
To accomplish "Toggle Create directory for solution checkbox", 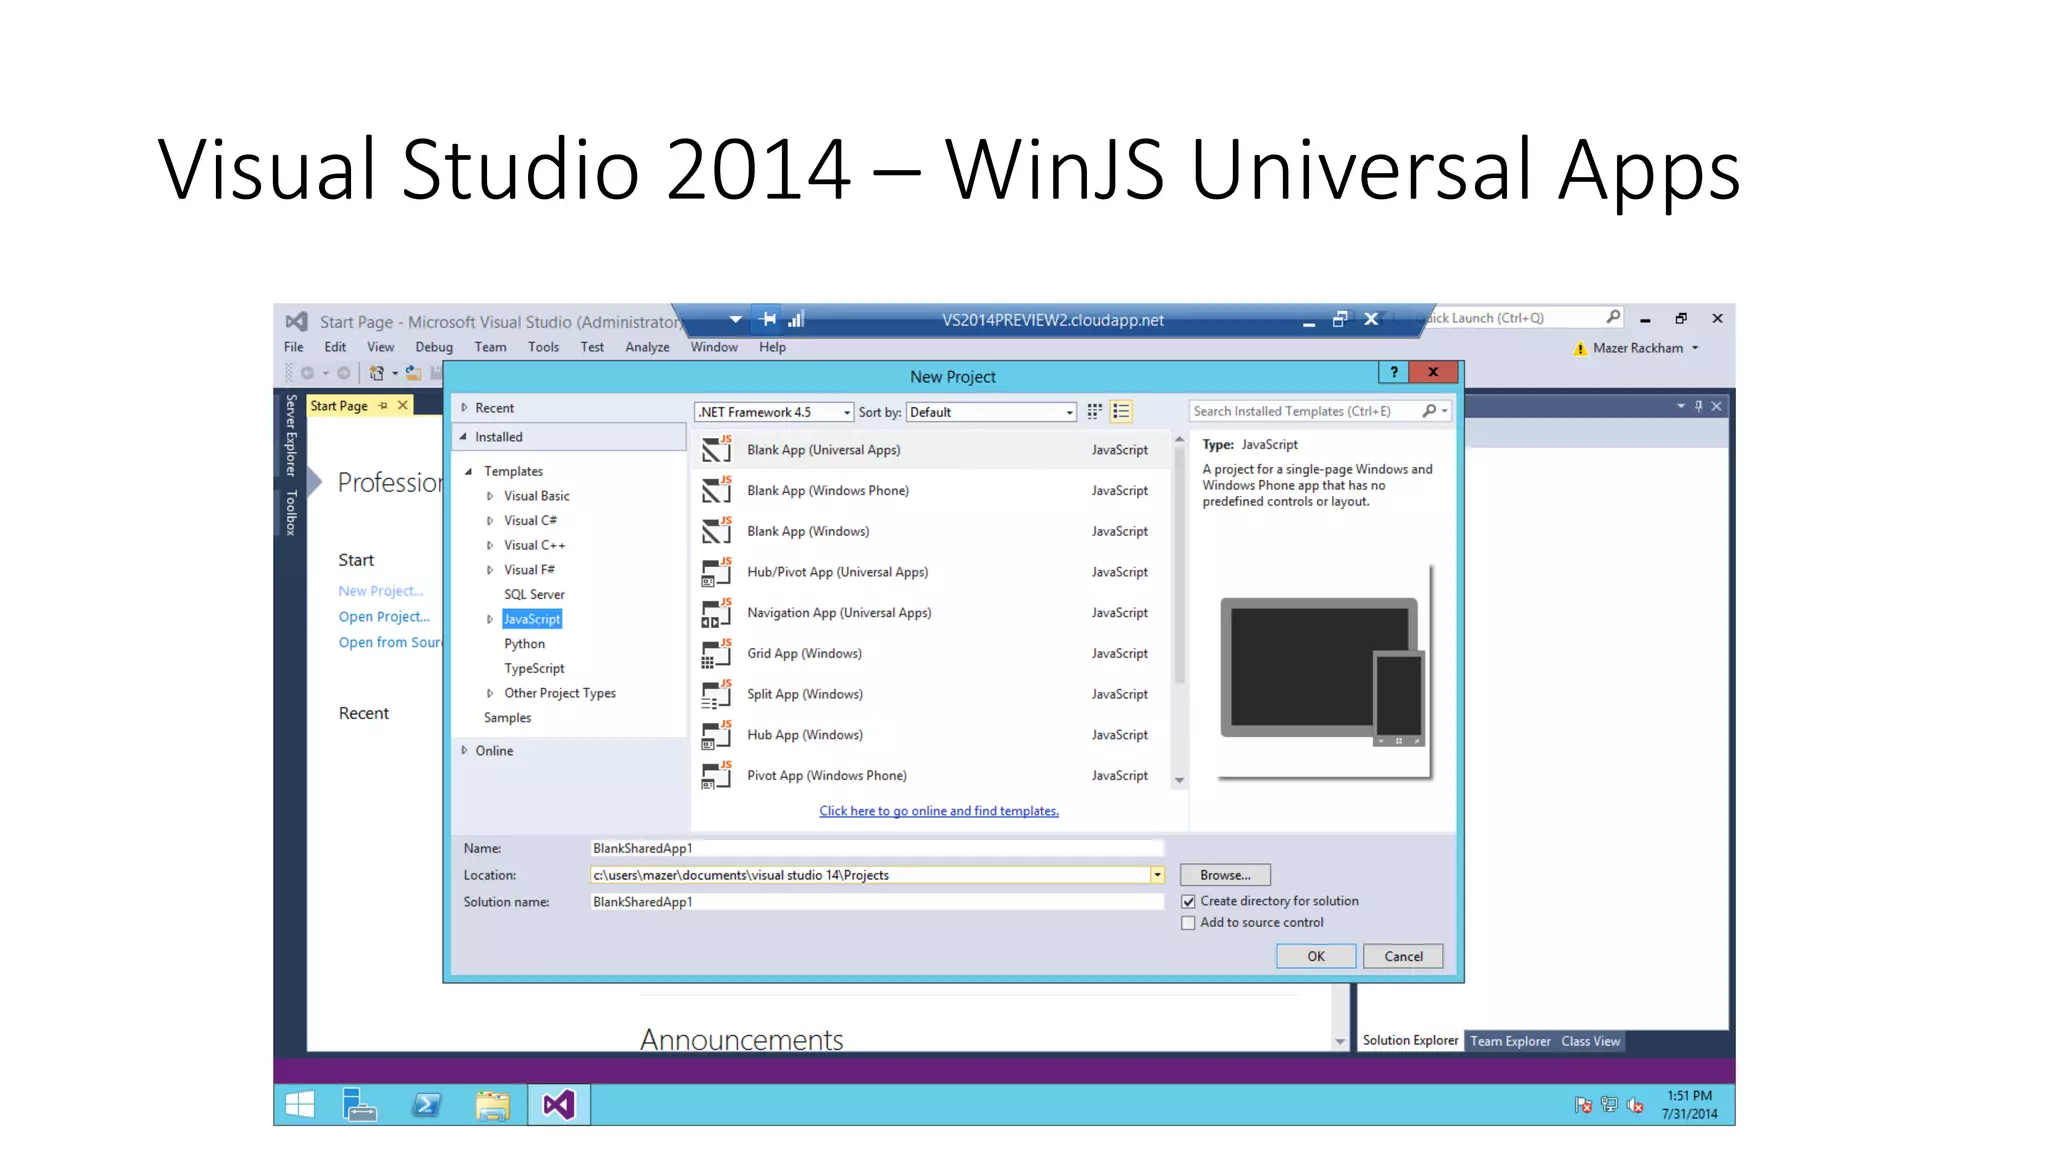I will (1188, 901).
